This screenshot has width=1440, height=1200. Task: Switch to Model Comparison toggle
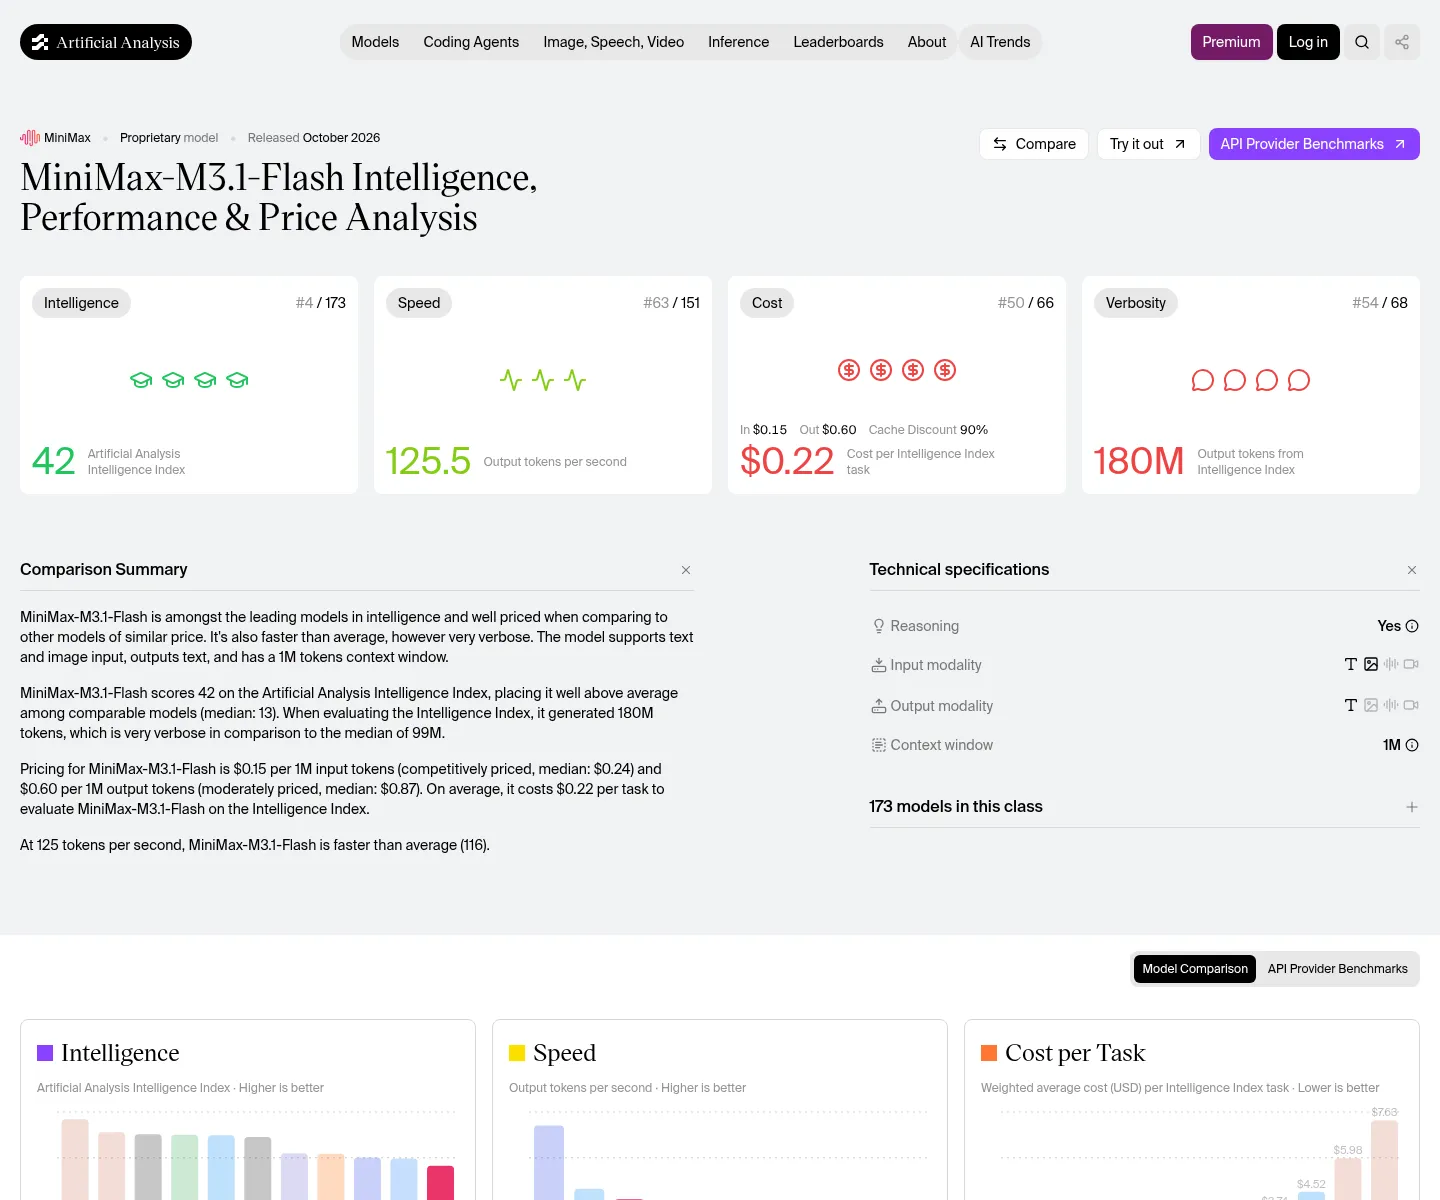(x=1195, y=969)
